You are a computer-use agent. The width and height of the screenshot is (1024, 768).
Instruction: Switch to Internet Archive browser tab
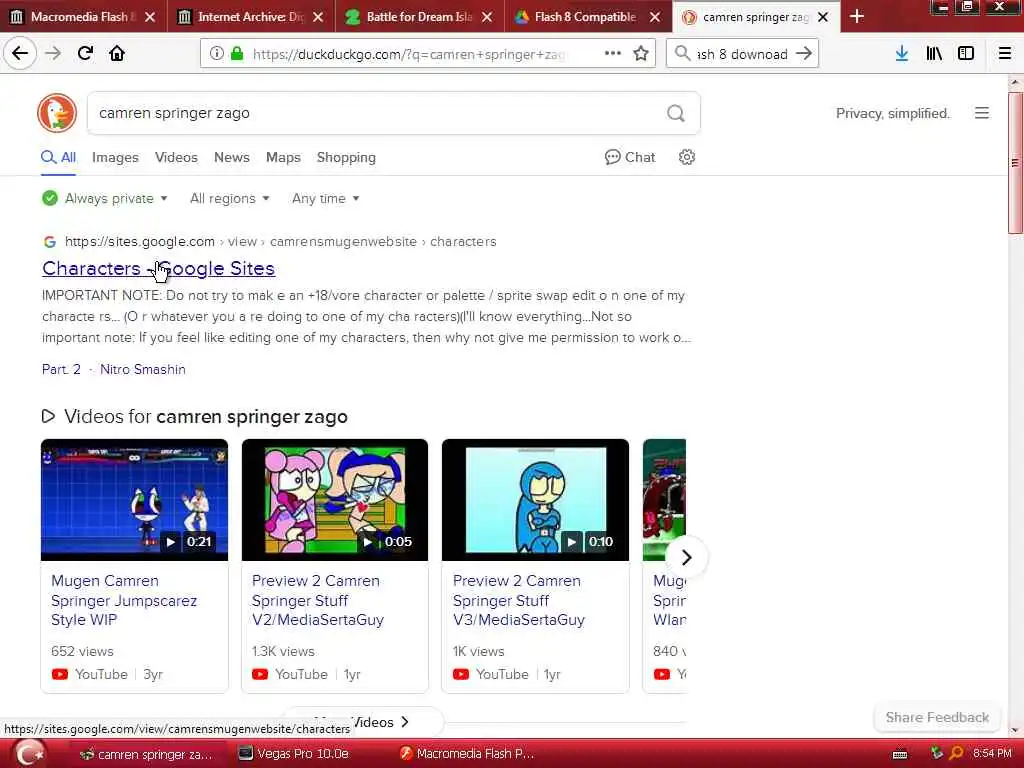click(250, 17)
